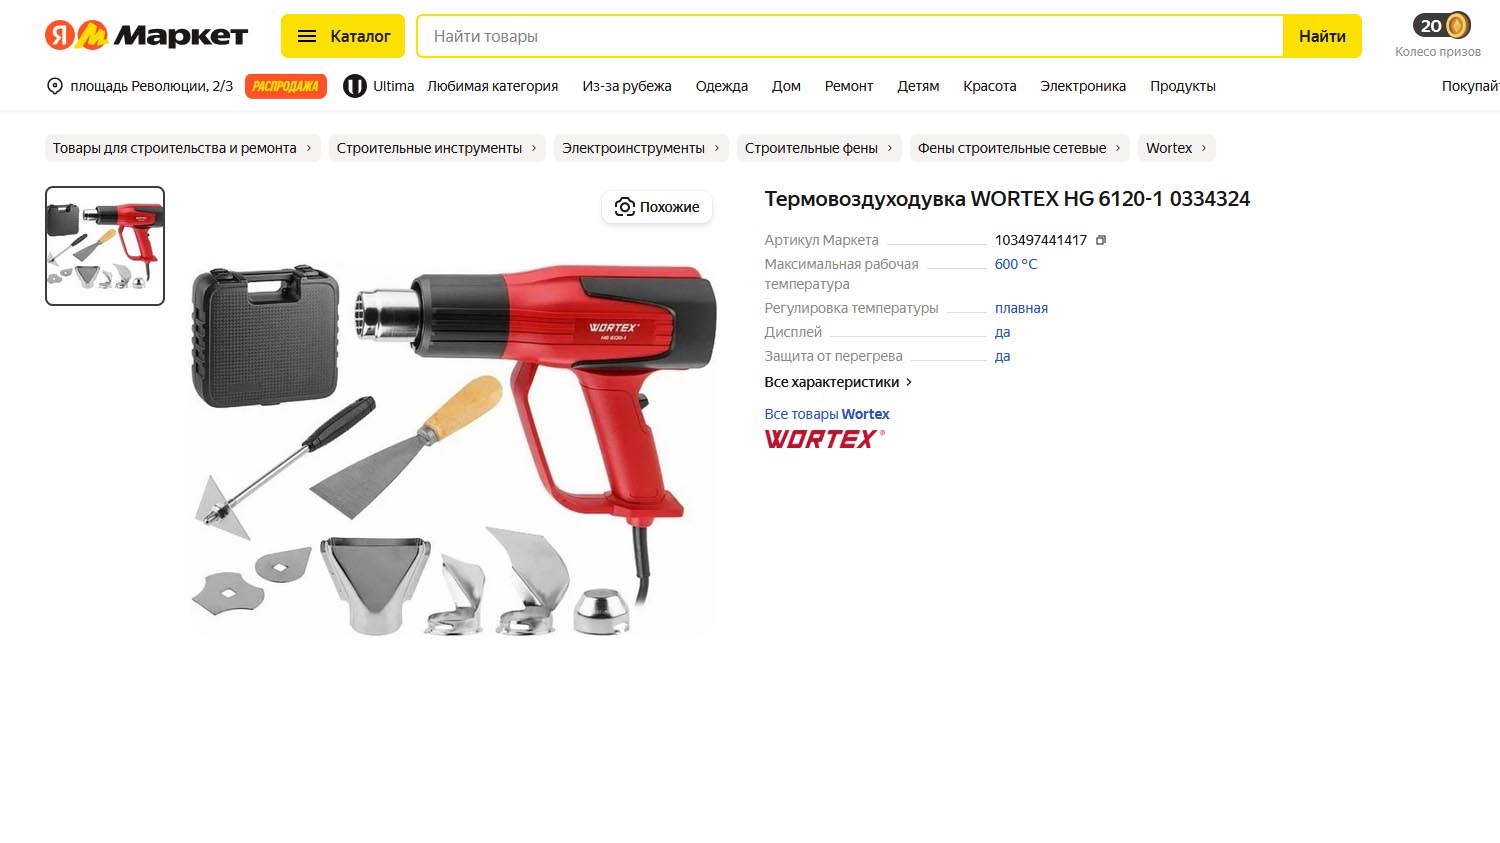This screenshot has width=1500, height=843.
Task: Open the Каталог hamburger menu
Action: [x=343, y=36]
